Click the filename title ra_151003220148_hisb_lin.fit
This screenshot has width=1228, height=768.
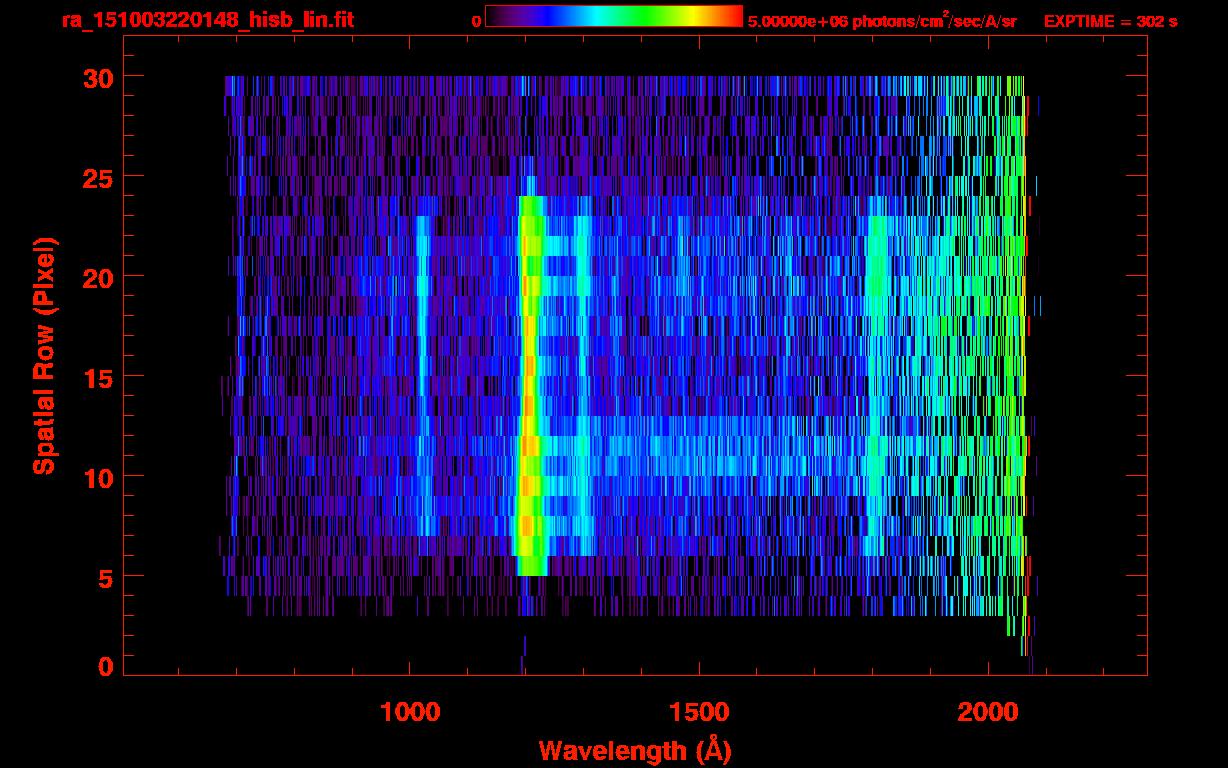click(x=207, y=20)
